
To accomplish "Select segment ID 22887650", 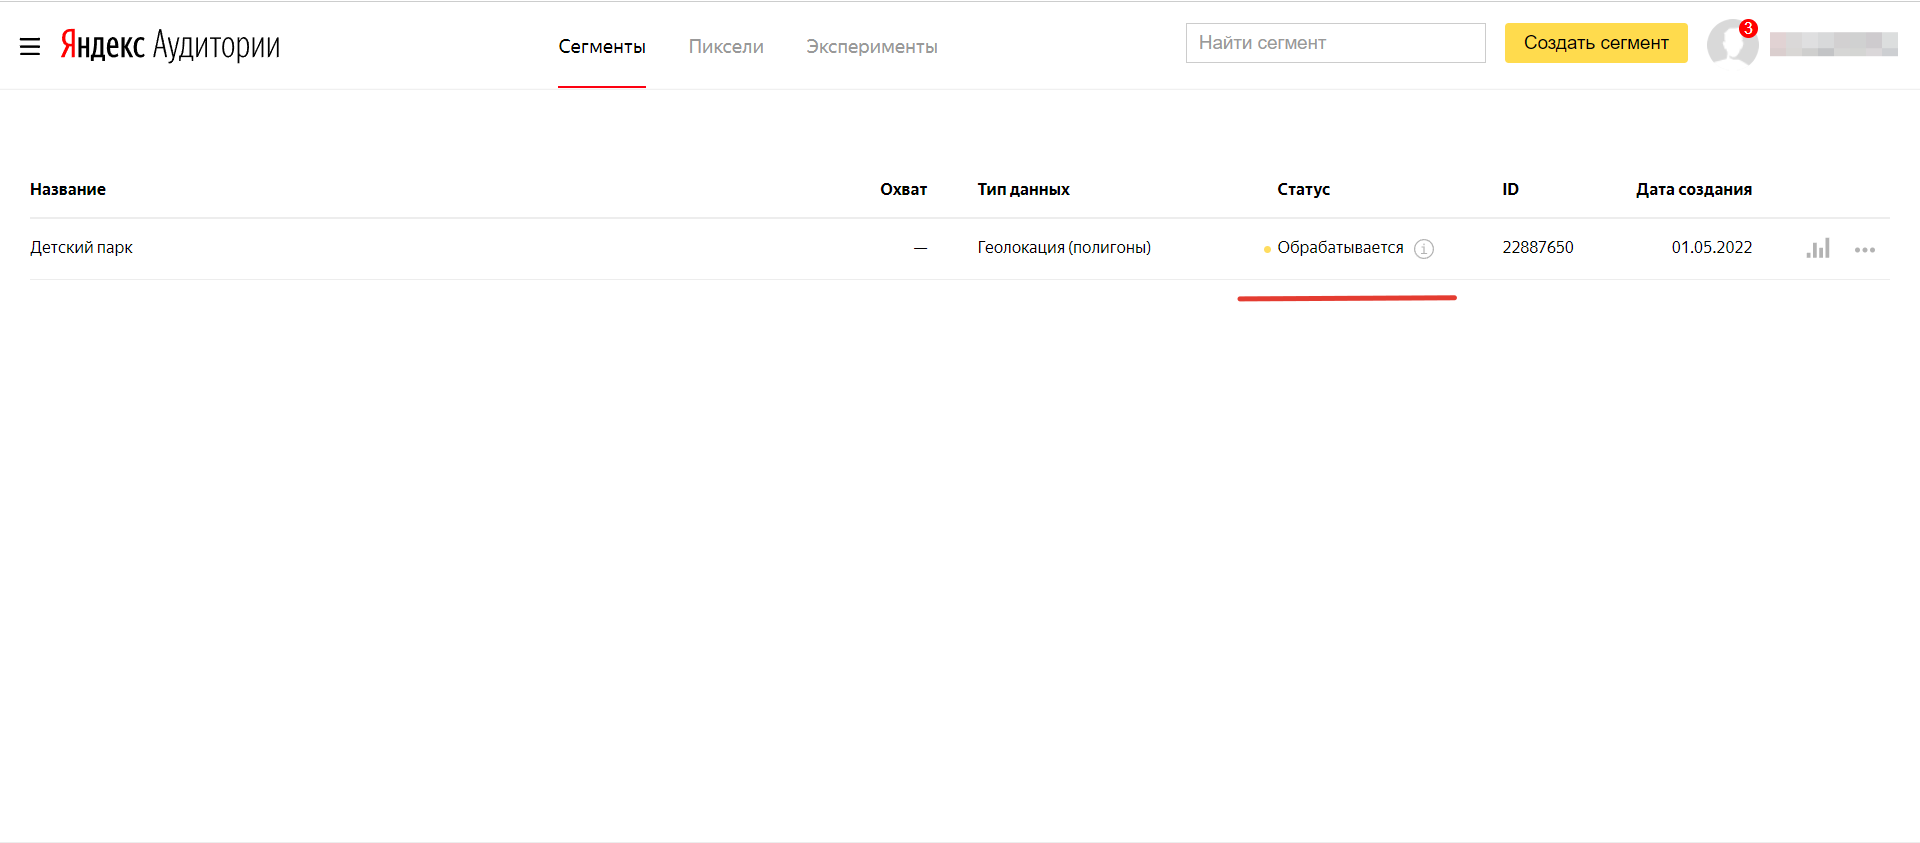I will pyautogui.click(x=1537, y=247).
